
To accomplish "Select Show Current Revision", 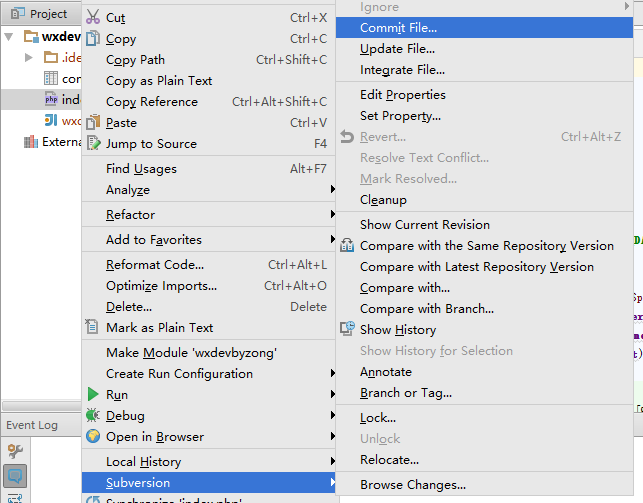I will (x=484, y=224).
